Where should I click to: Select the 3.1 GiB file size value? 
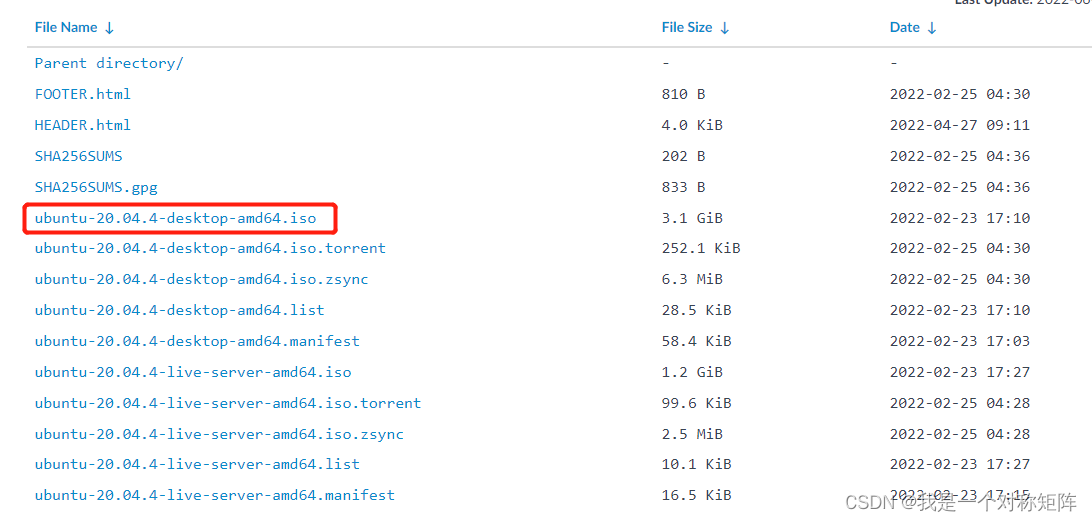(692, 219)
